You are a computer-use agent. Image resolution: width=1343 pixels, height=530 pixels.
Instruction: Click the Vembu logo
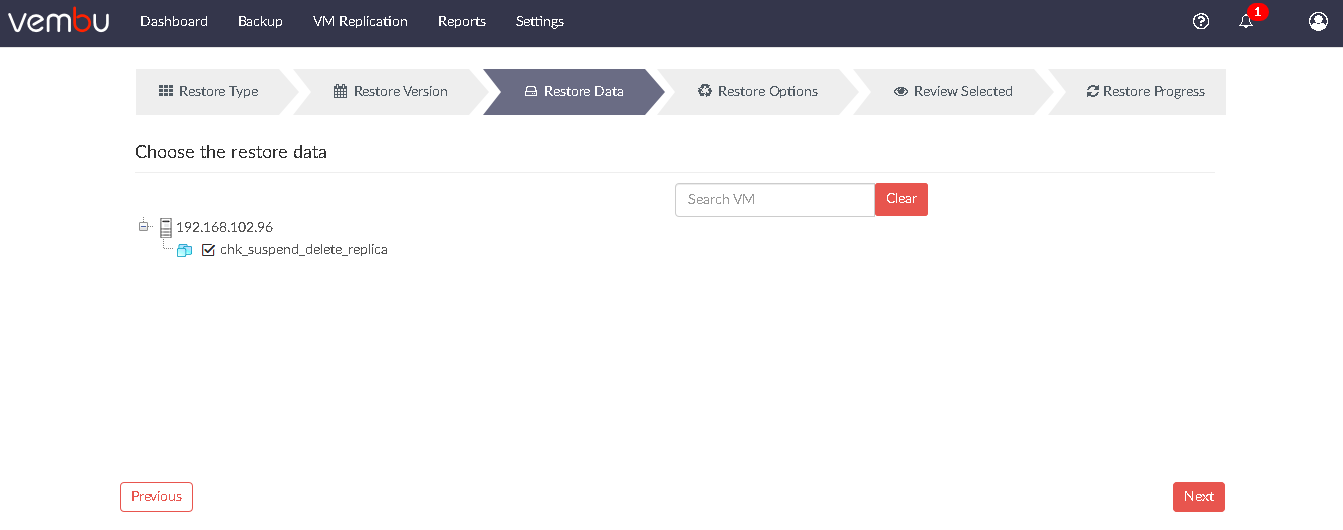tap(58, 21)
